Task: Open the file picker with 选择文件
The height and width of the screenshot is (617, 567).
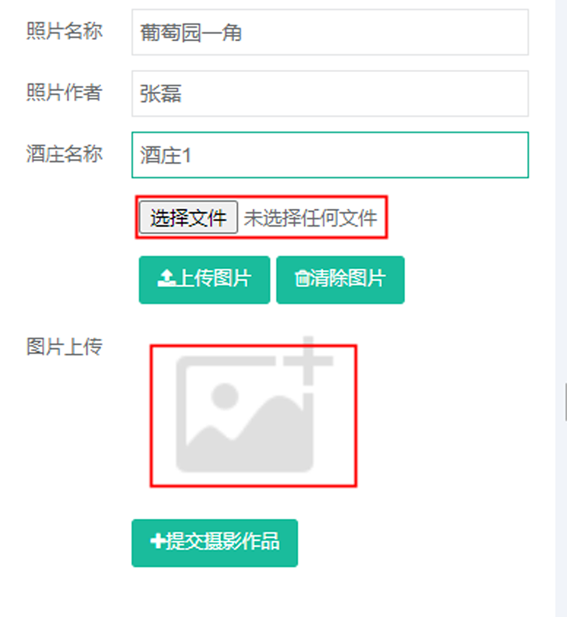Action: click(188, 217)
